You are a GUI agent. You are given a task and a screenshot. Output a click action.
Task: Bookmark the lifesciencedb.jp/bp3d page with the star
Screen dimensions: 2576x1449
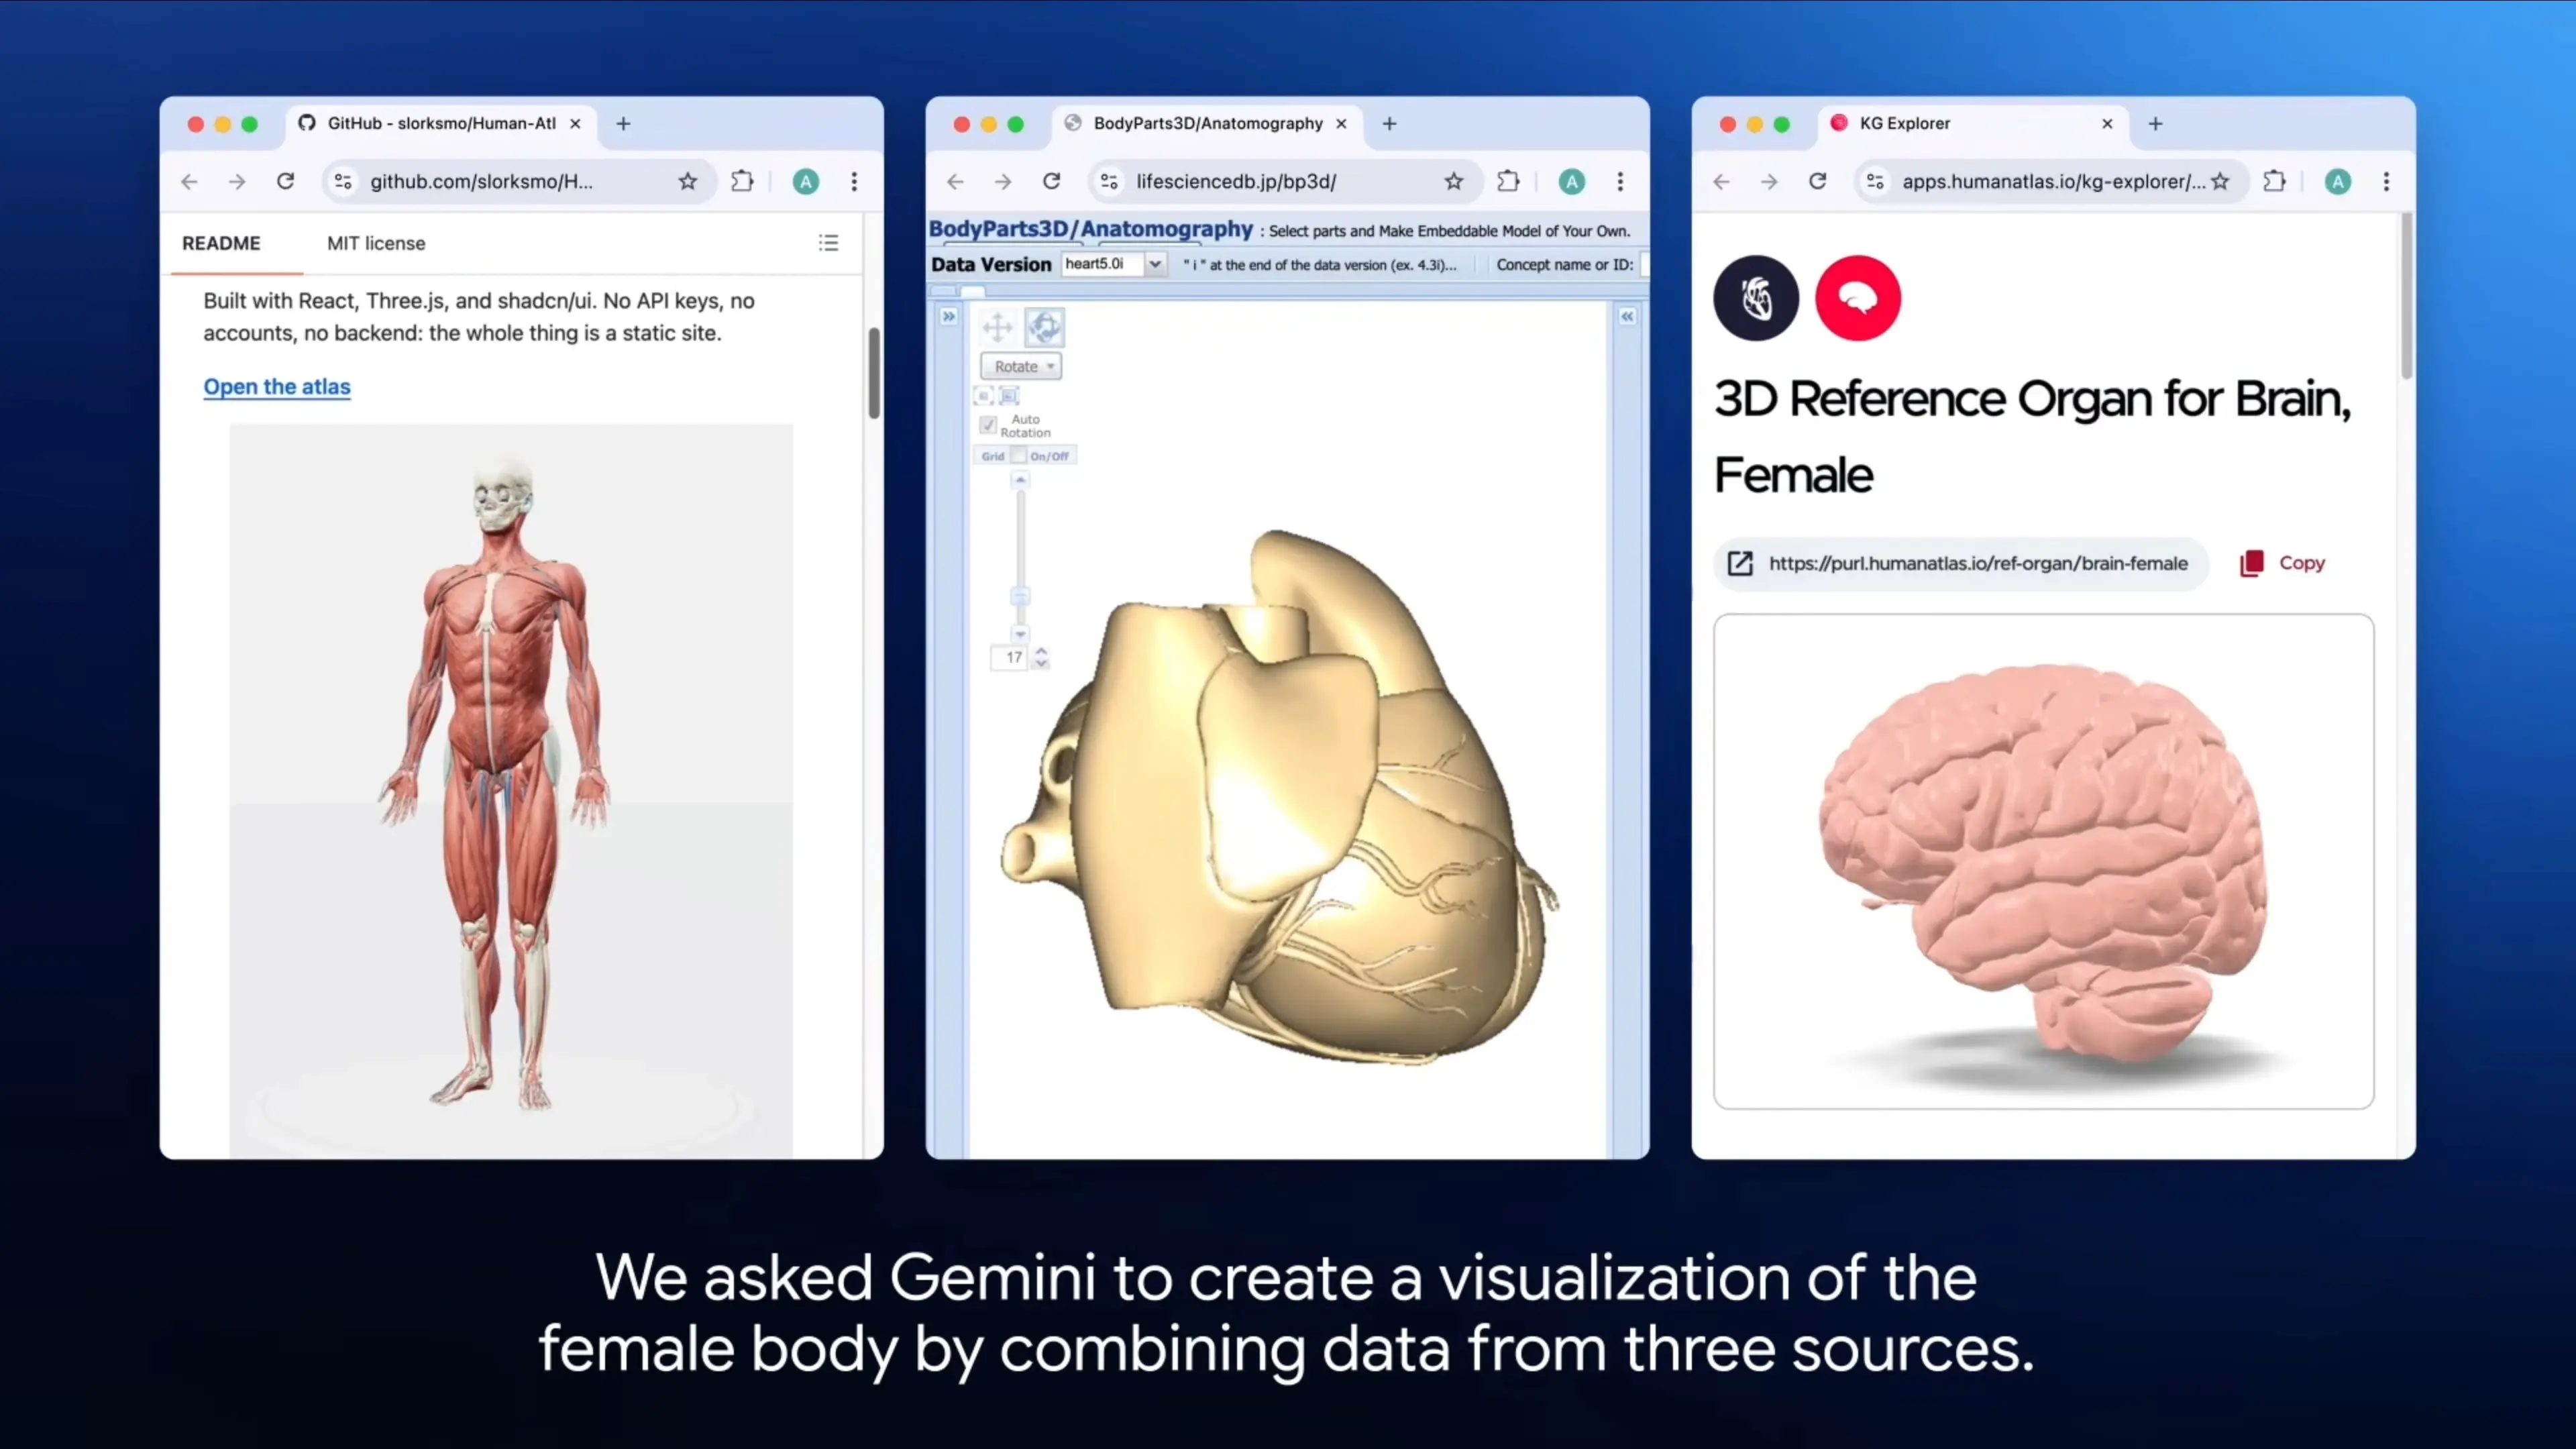[1454, 181]
